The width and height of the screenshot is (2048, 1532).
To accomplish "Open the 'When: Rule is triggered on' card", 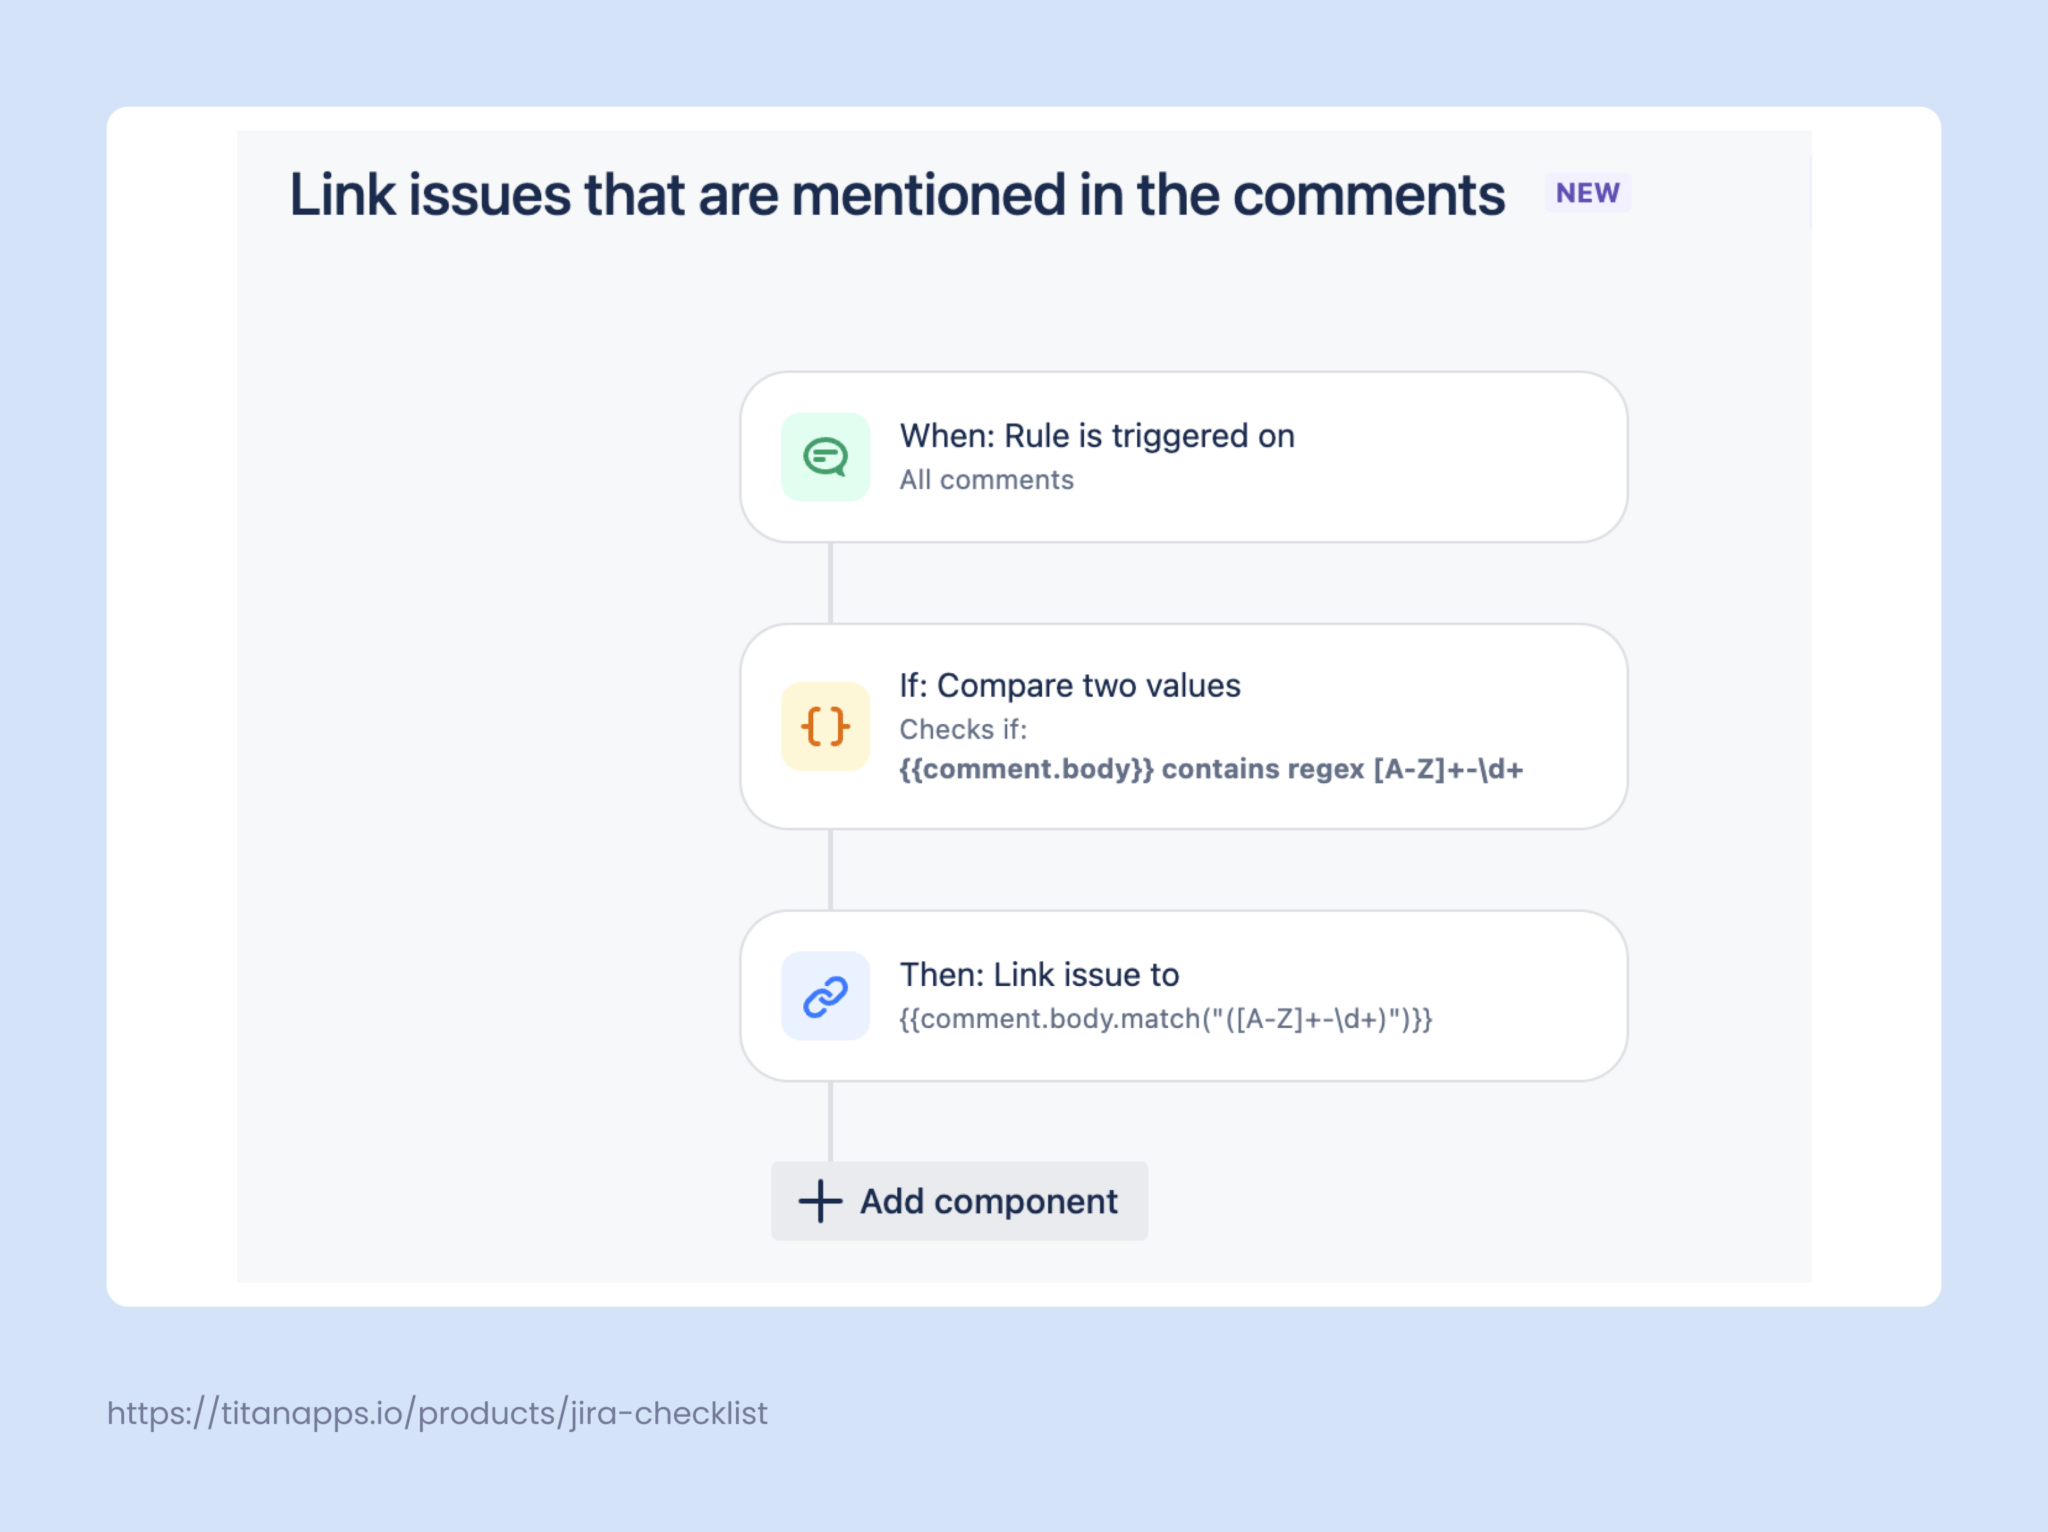I will click(x=1184, y=457).
